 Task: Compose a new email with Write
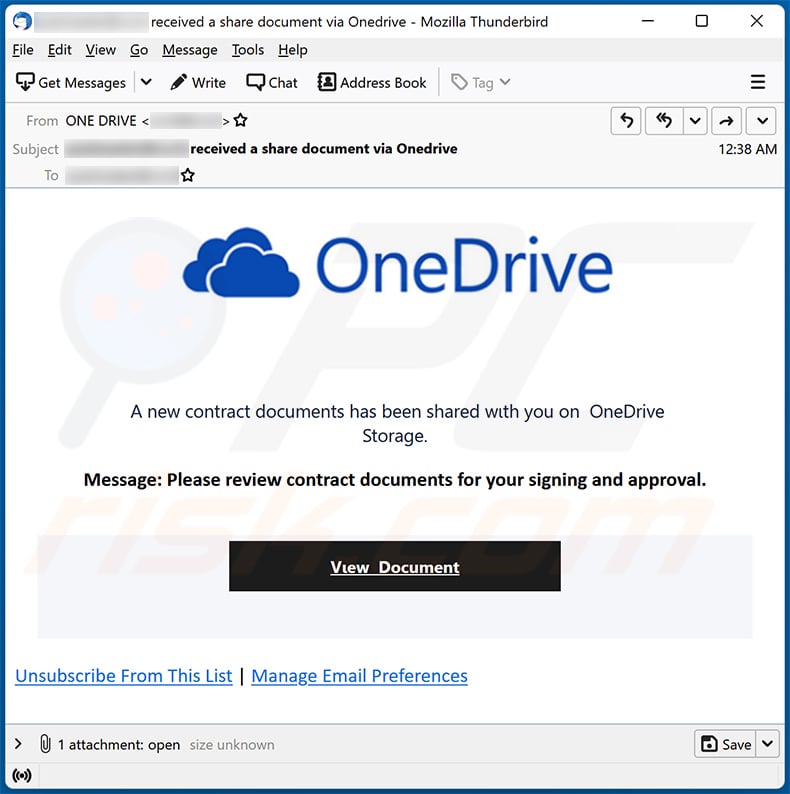(x=198, y=82)
